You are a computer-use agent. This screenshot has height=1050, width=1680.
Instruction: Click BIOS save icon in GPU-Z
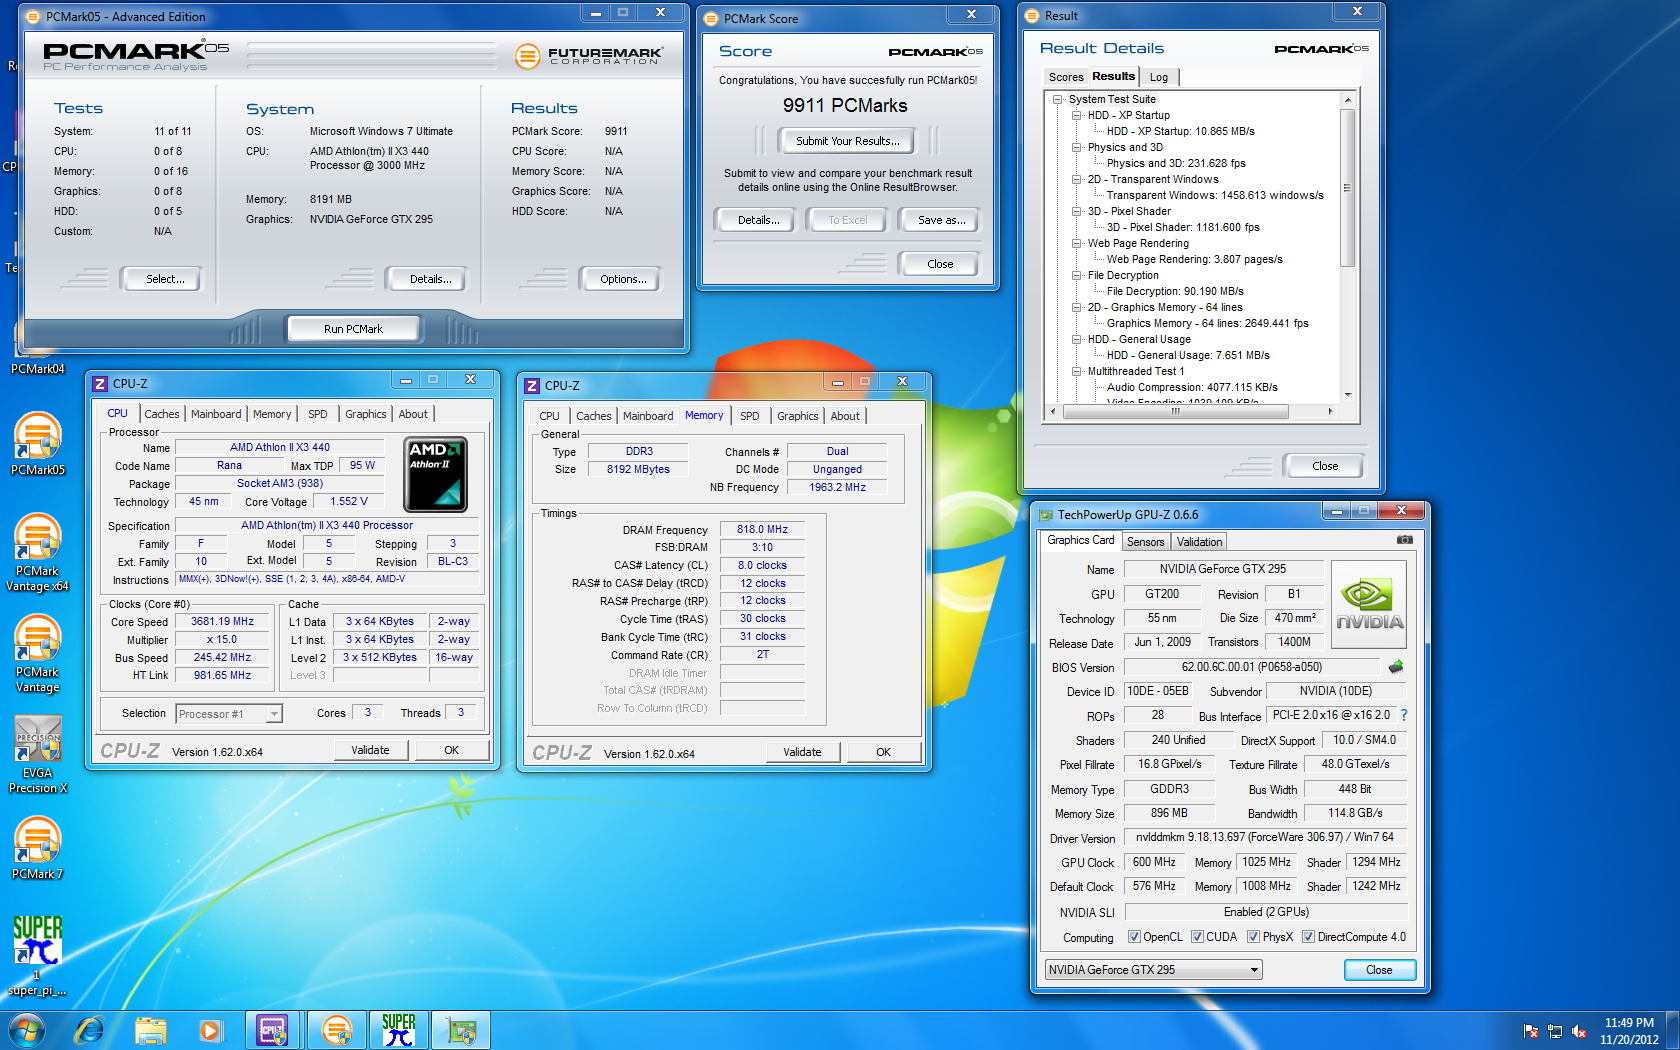pos(1396,667)
